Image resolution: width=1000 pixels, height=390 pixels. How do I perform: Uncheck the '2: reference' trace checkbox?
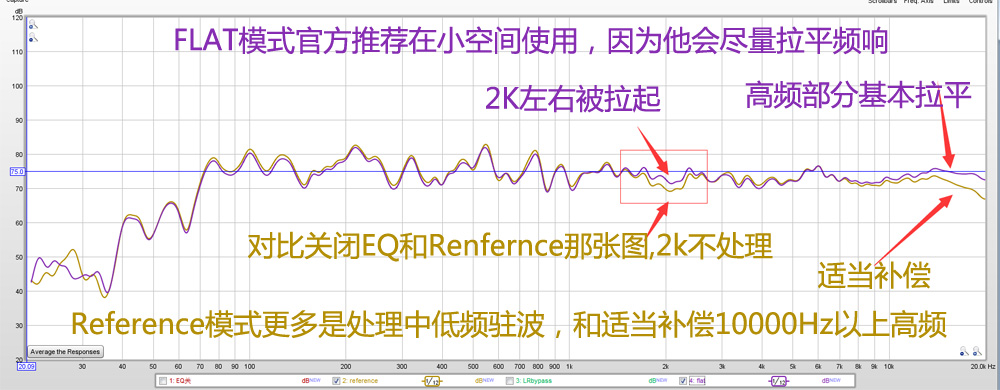(336, 381)
